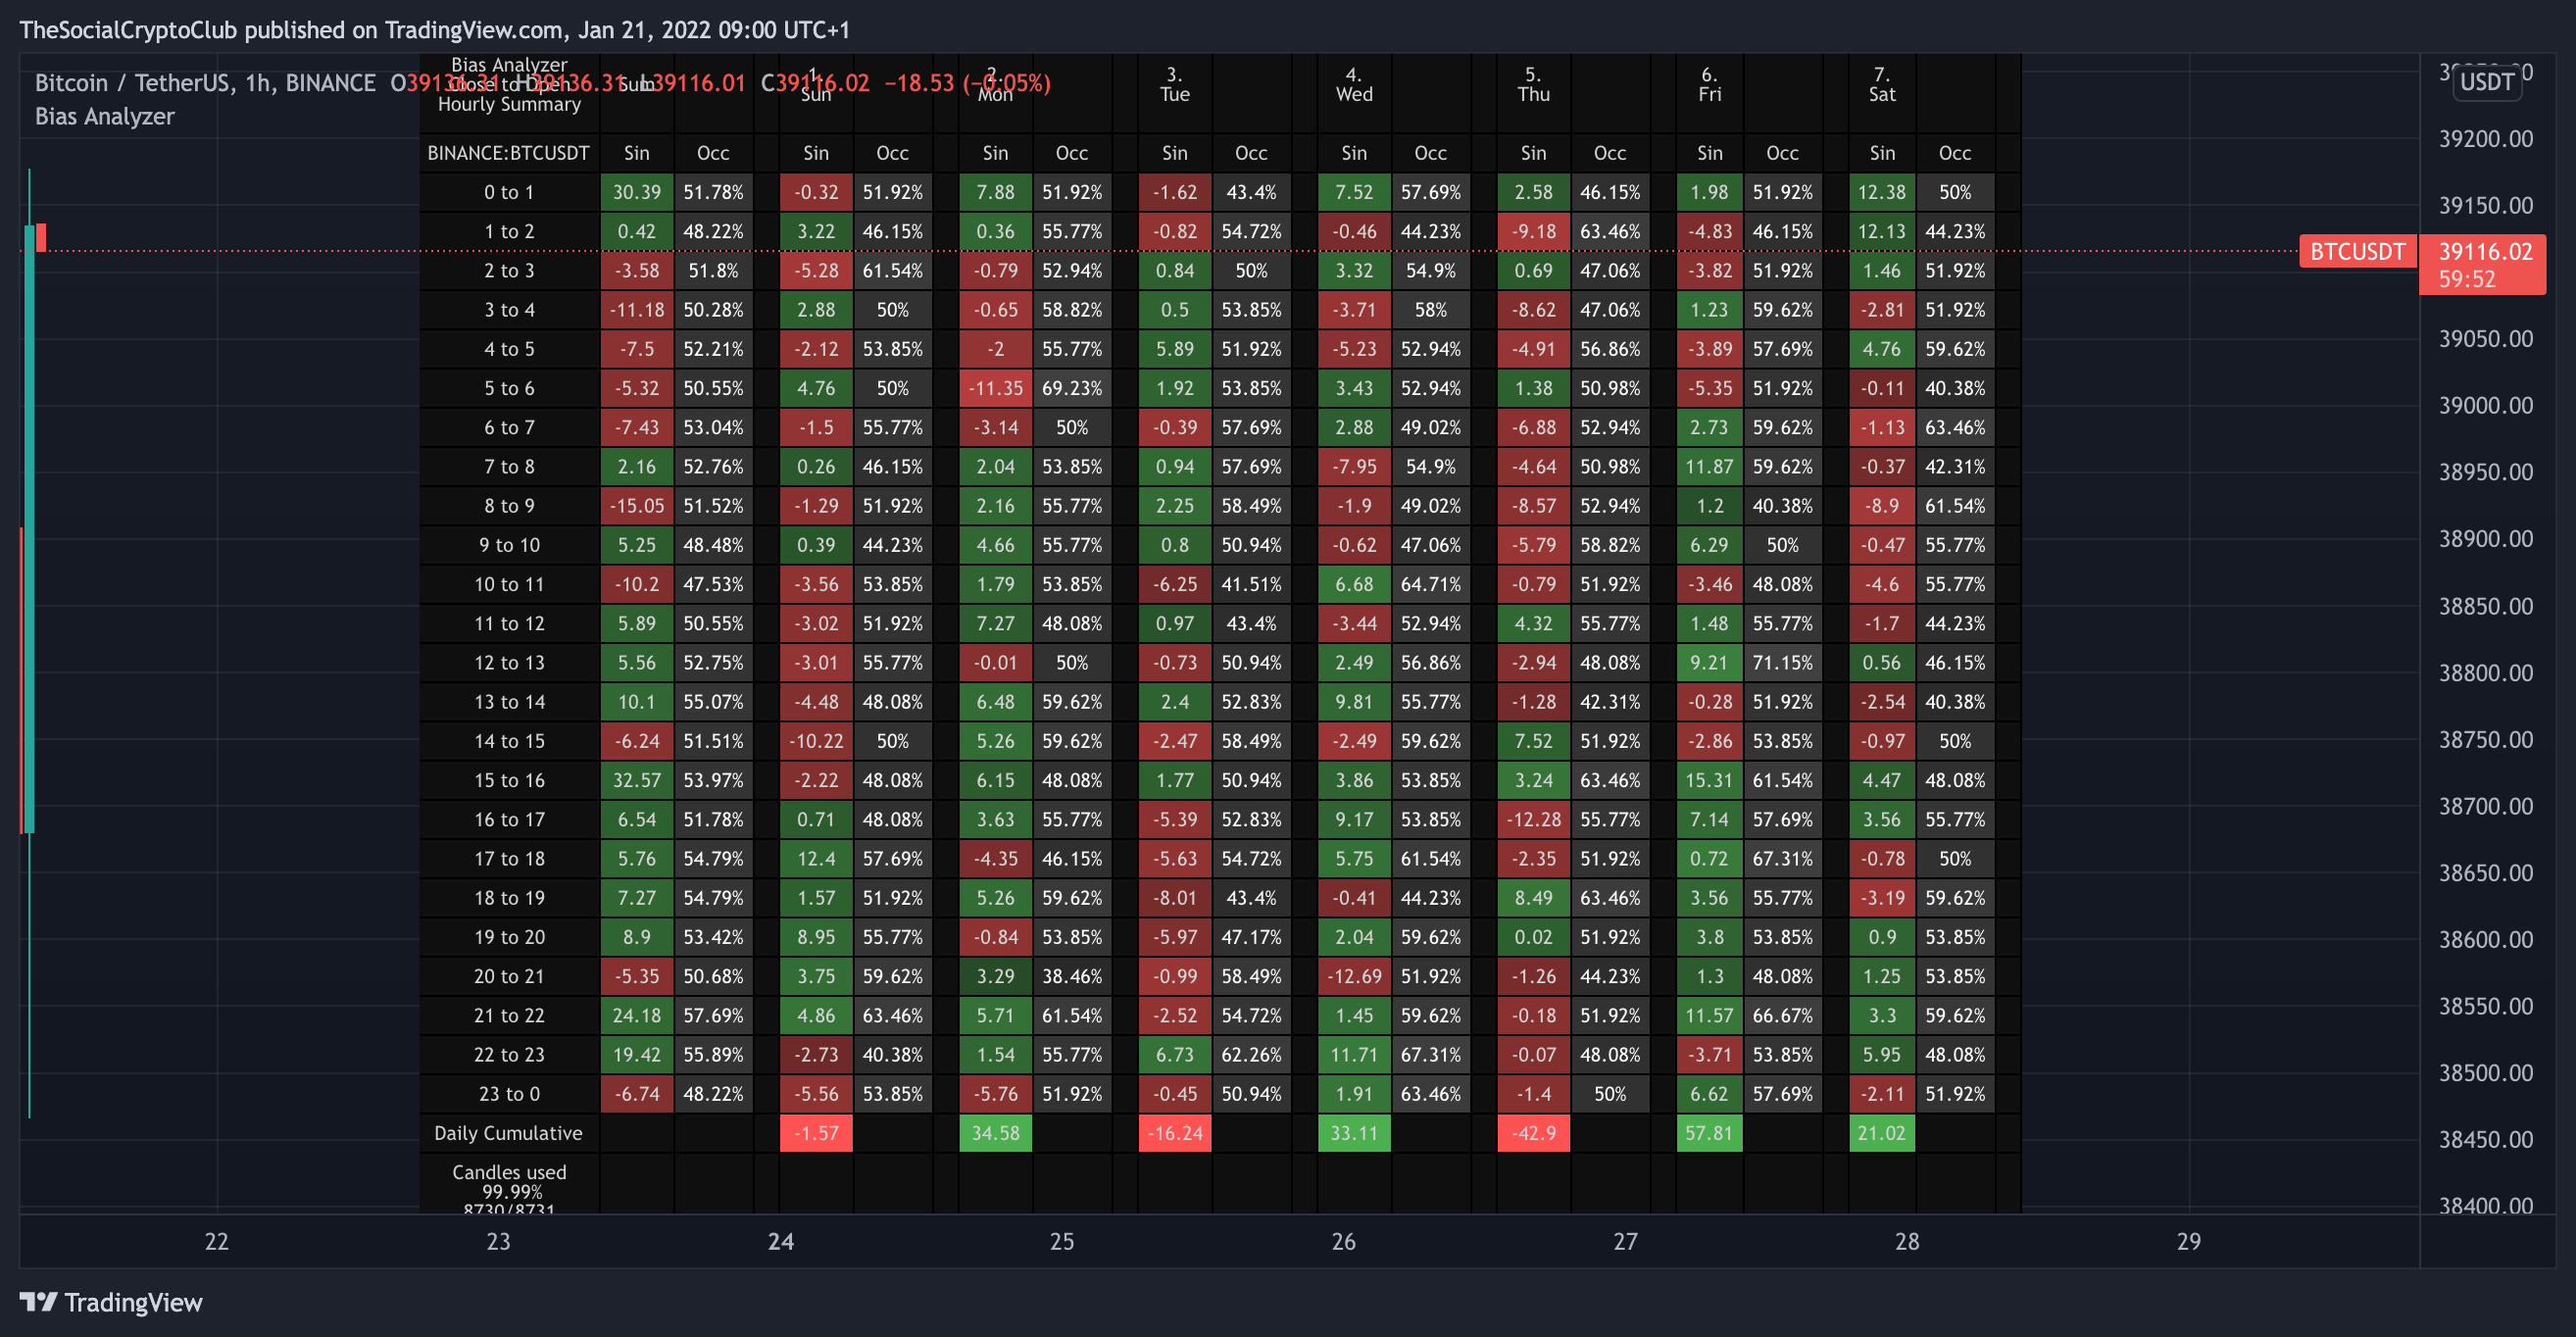Screen dimensions: 2576x1337
Task: Click the 67.31% Wednesday 22 to 23 cell
Action: 1430,1054
